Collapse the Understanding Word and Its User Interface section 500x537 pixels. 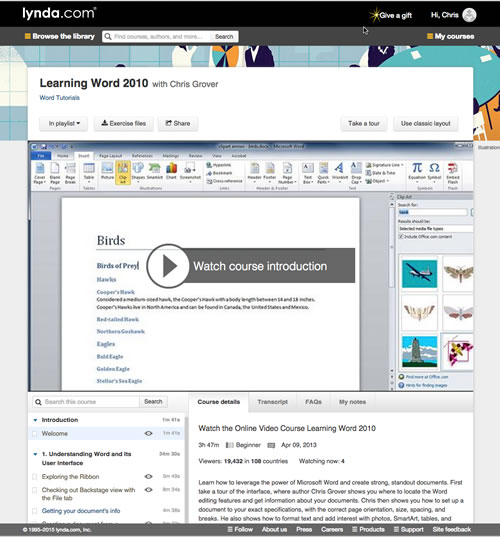coord(35,454)
